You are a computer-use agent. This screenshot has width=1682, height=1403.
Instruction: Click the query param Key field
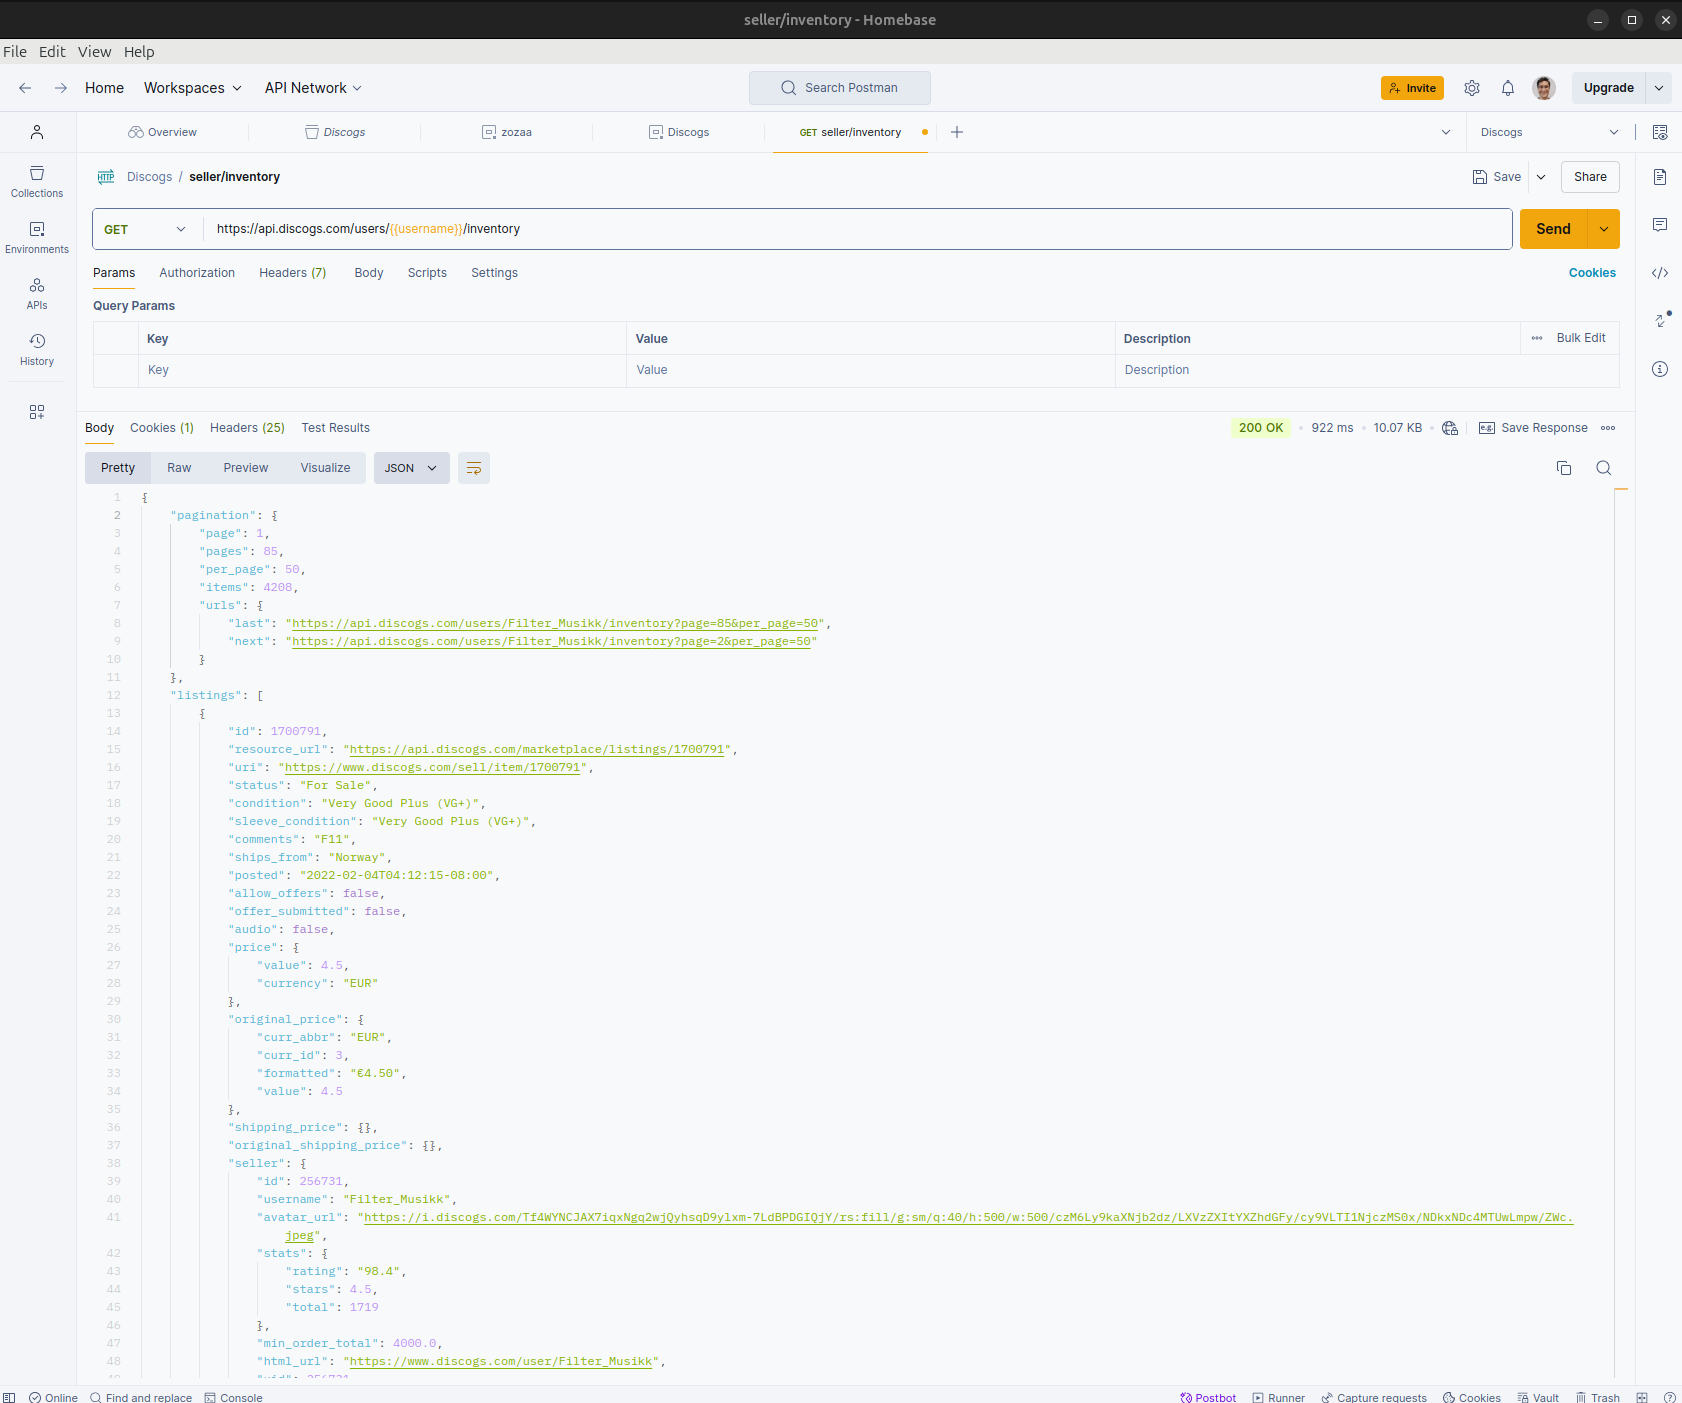click(382, 370)
